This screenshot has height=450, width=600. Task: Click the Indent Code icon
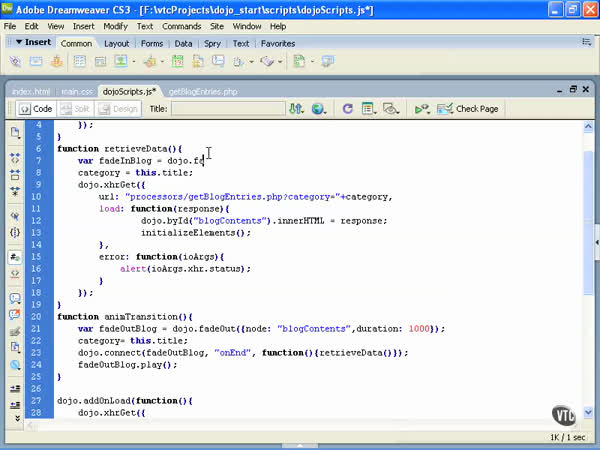pos(15,388)
